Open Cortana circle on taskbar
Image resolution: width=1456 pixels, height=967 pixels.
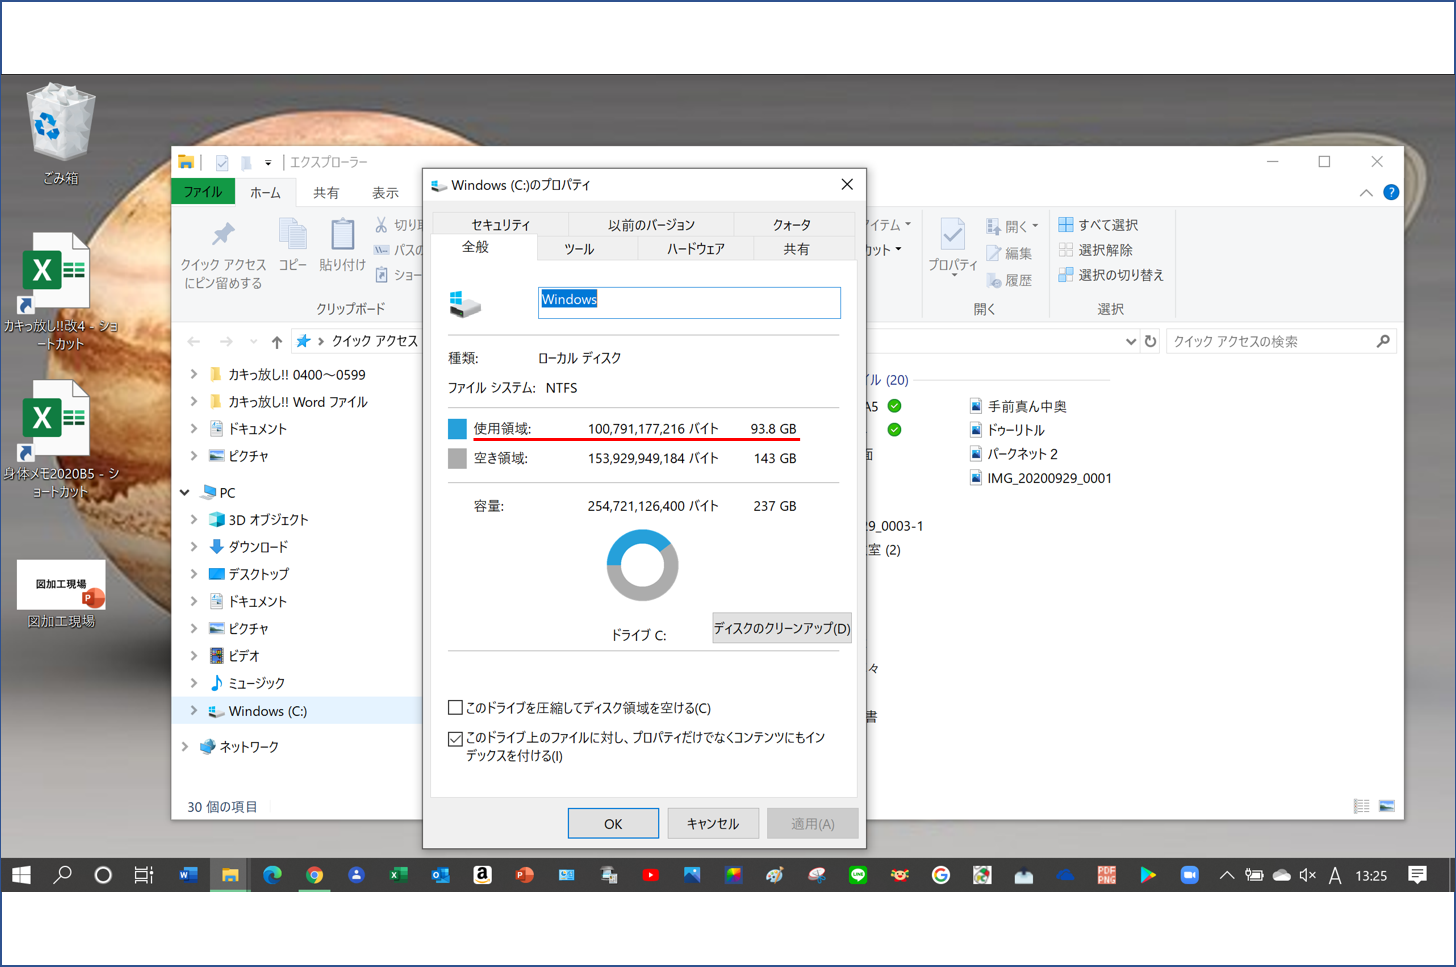coord(103,875)
